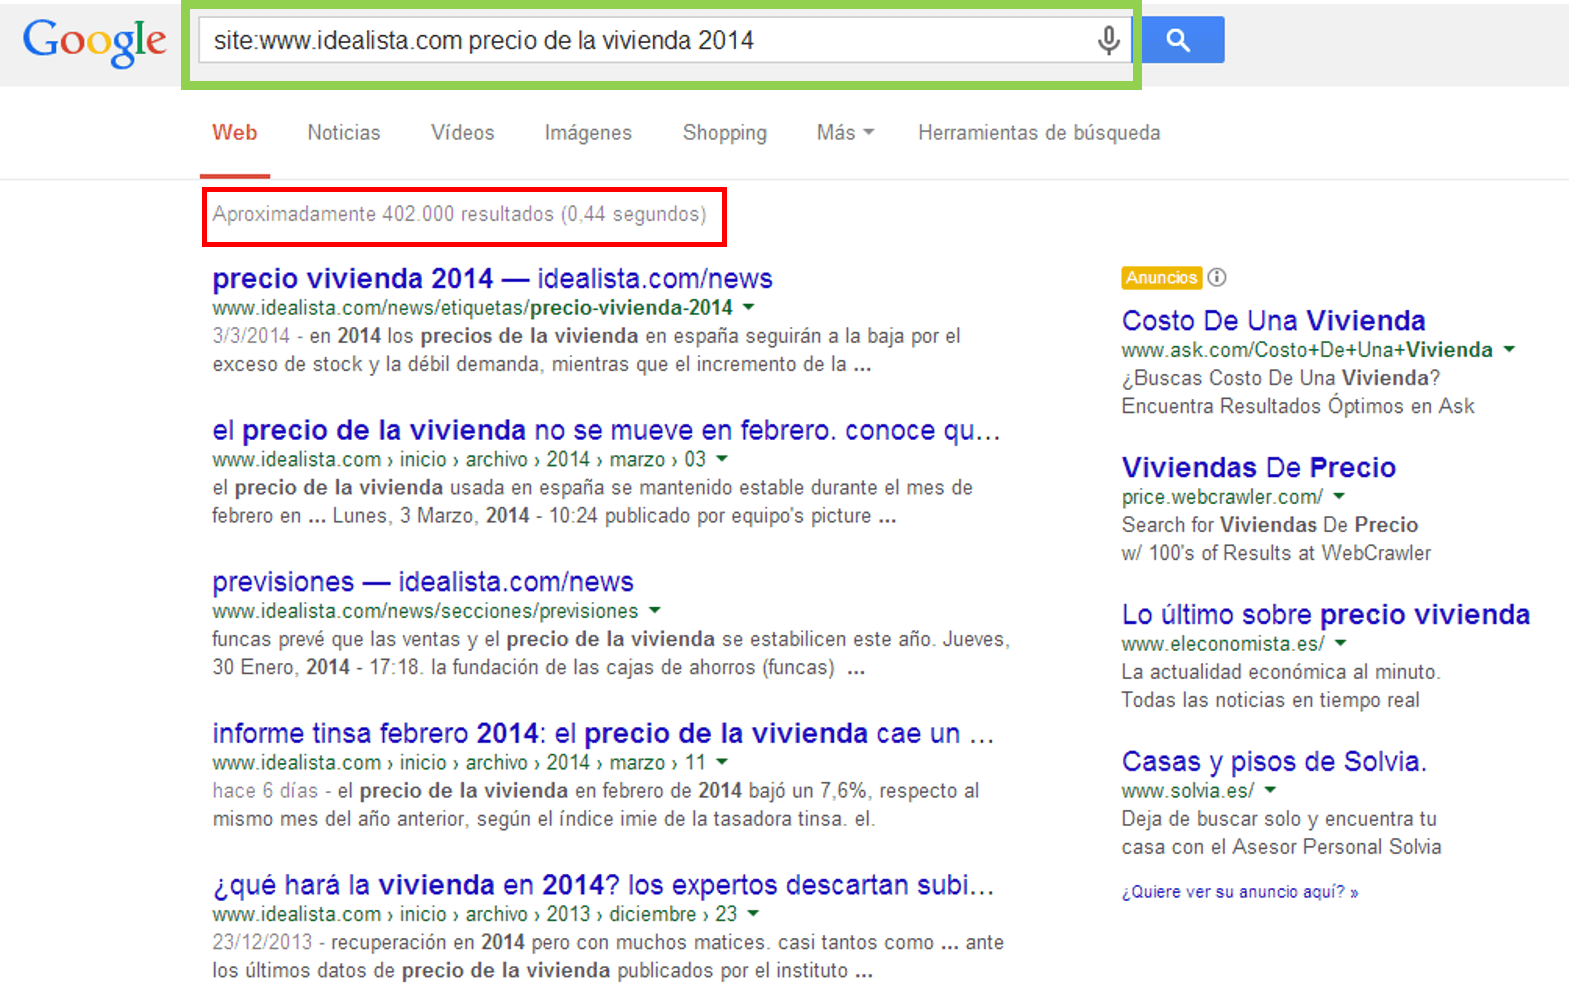The image size is (1569, 996).
Task: Click the info icon beside Anuncios
Action: [1217, 277]
